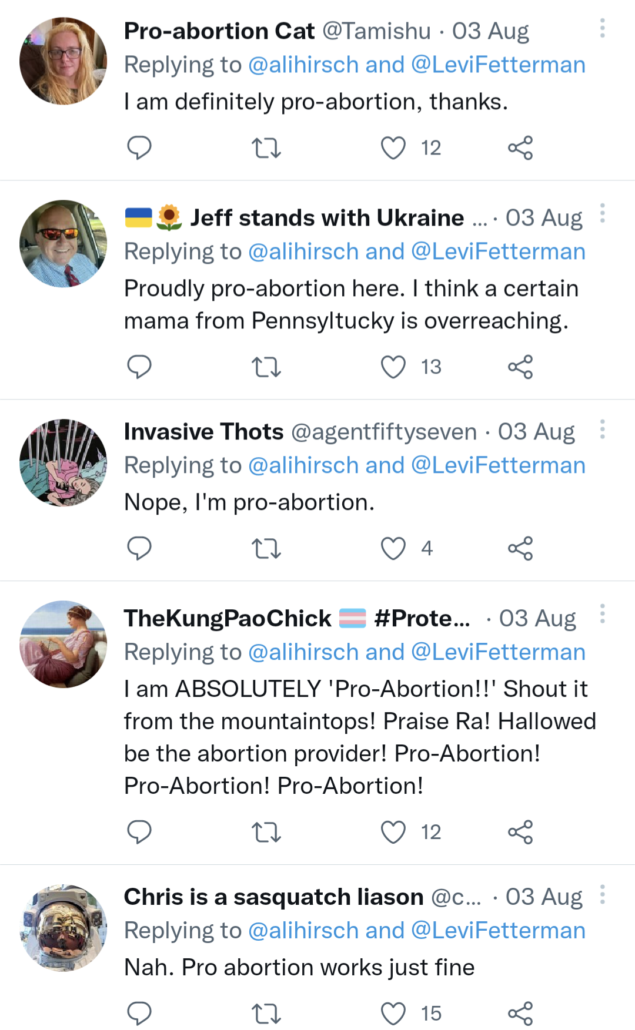
Task: Reply to Chris is a sasquatch liason
Action: tap(141, 1013)
